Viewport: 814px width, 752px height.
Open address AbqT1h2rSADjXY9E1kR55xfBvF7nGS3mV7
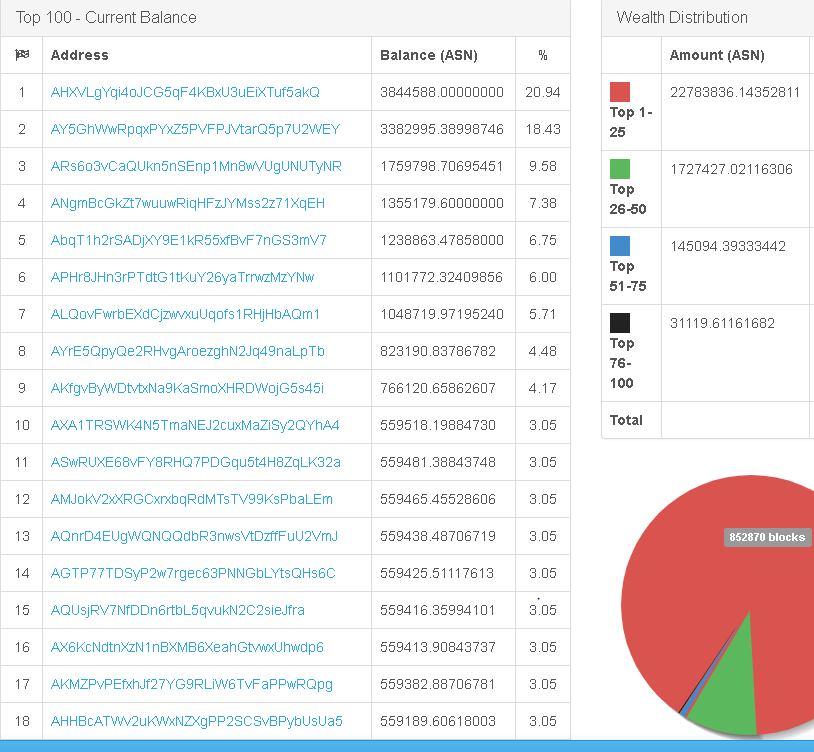click(x=188, y=240)
